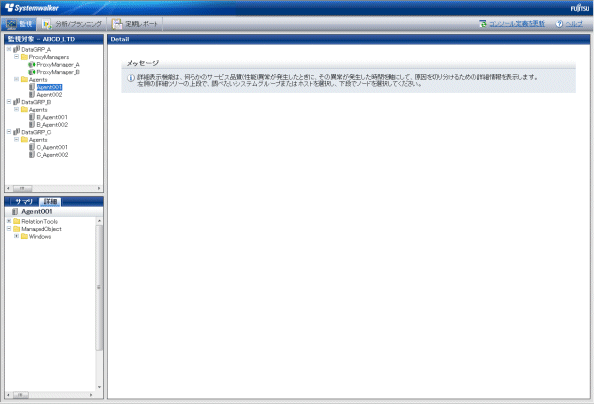
Task: Open the 分析/プランニング tab
Action: (x=72, y=24)
